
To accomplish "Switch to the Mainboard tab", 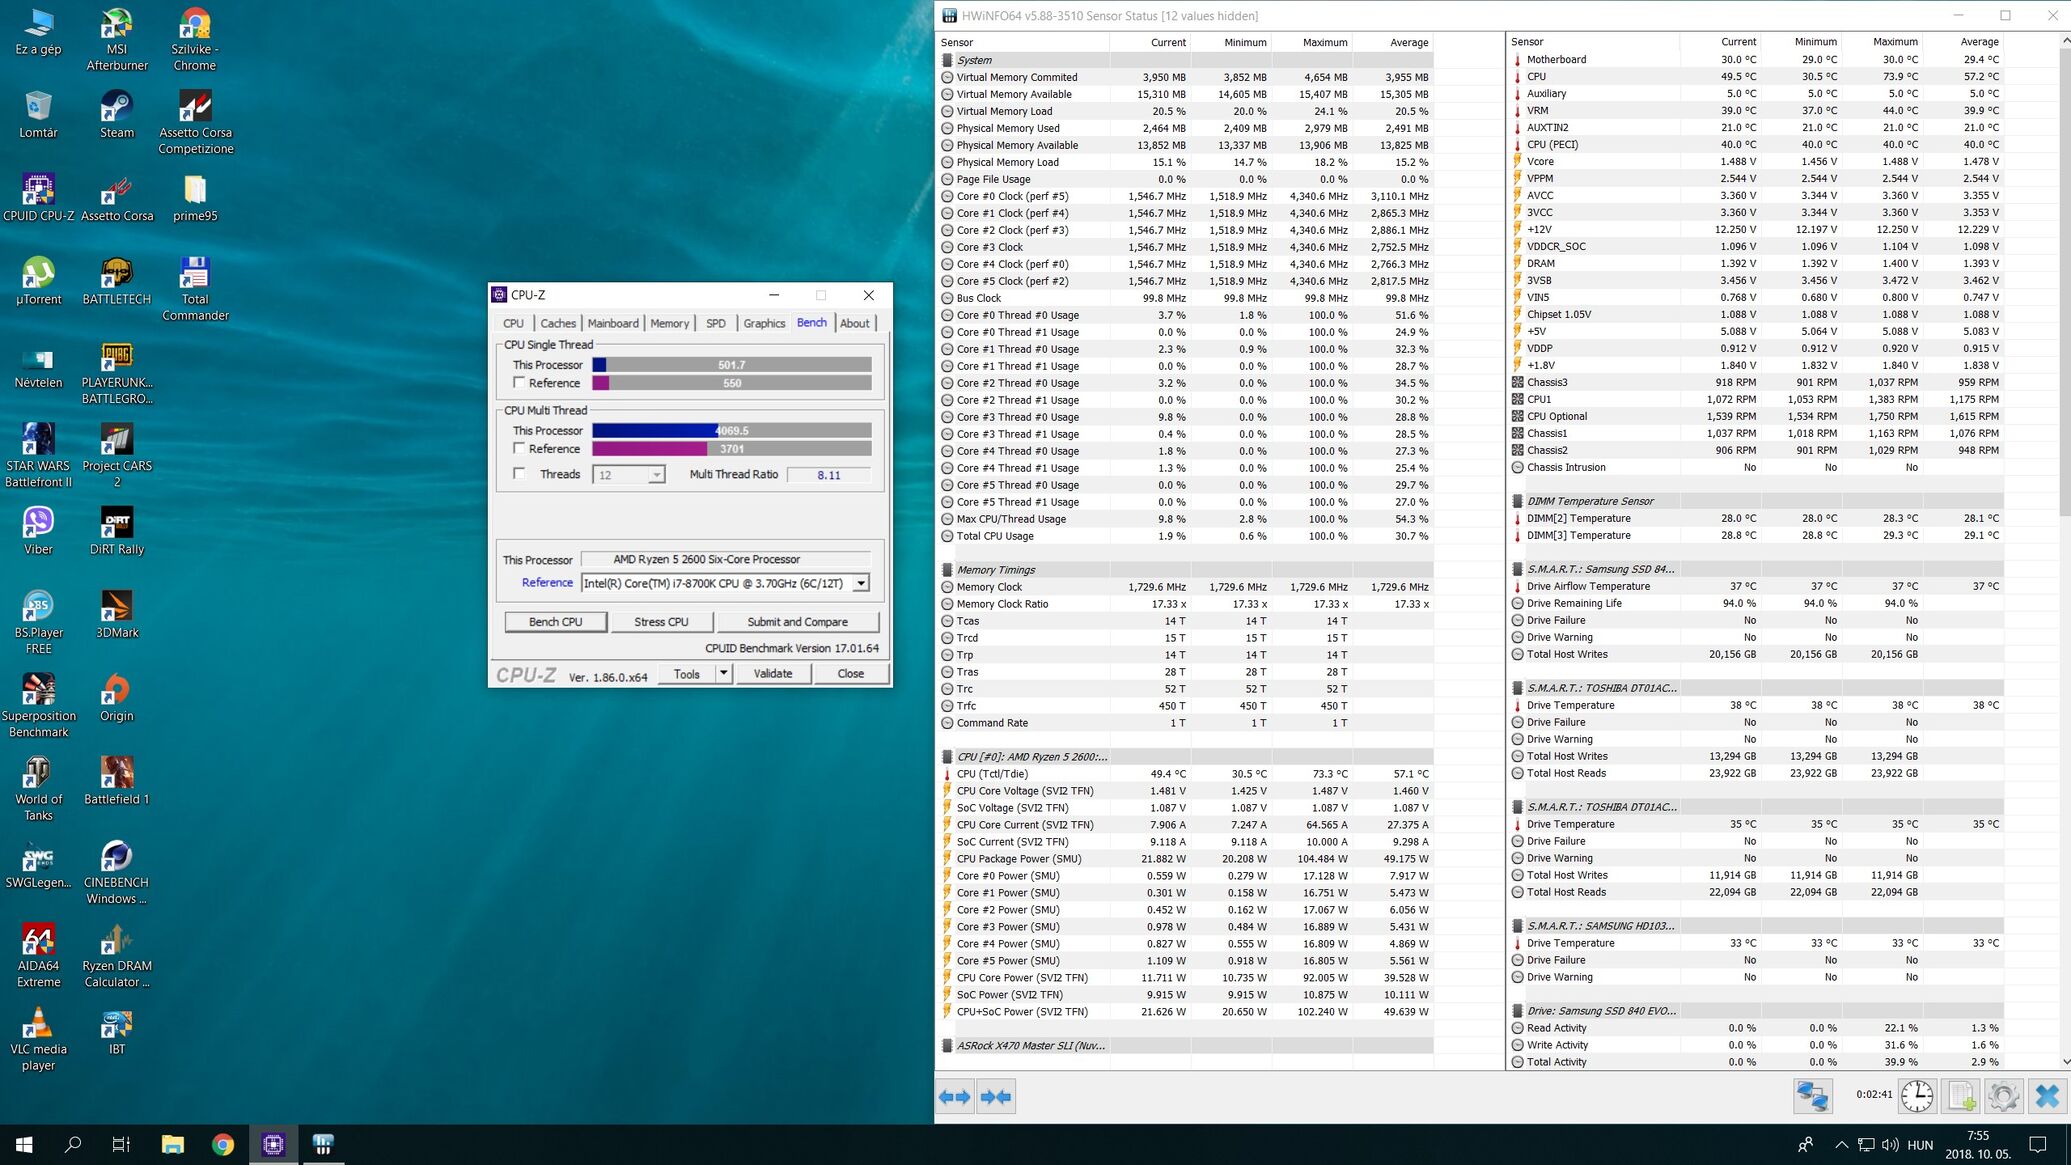I will pos(613,323).
